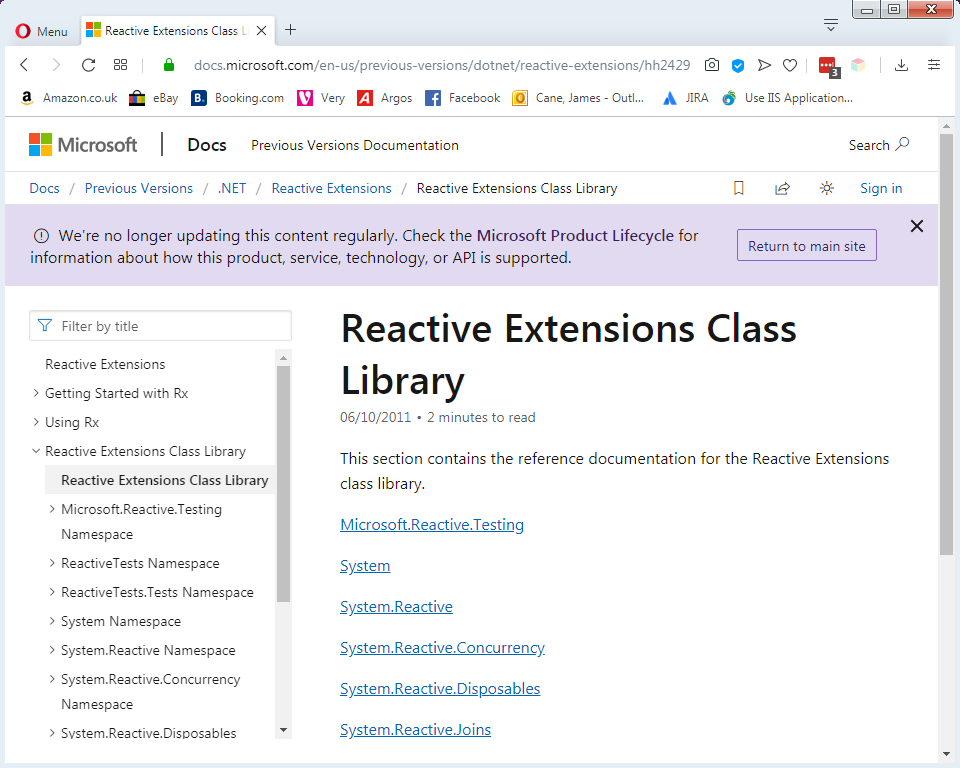Image resolution: width=960 pixels, height=768 pixels.
Task: Open the Cane, James - Outlook bookmark
Action: coord(578,98)
